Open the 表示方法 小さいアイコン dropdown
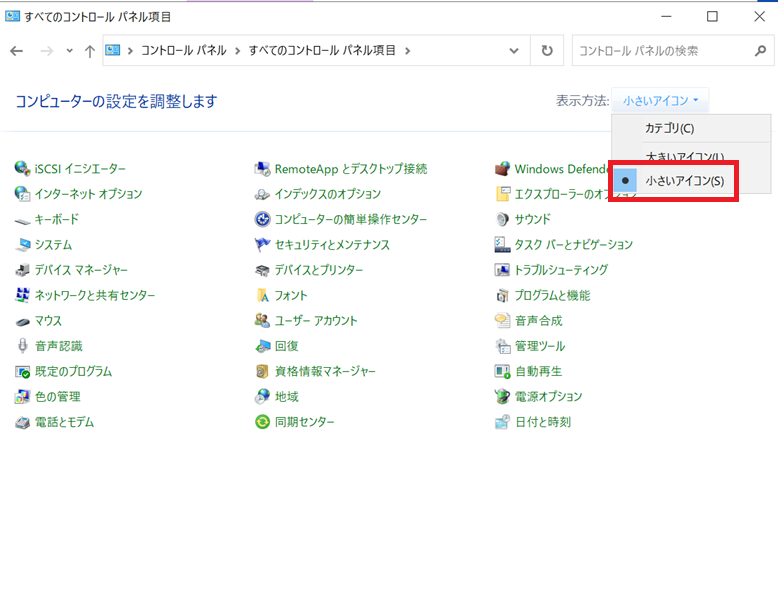Viewport: 778px width, 591px height. click(661, 100)
